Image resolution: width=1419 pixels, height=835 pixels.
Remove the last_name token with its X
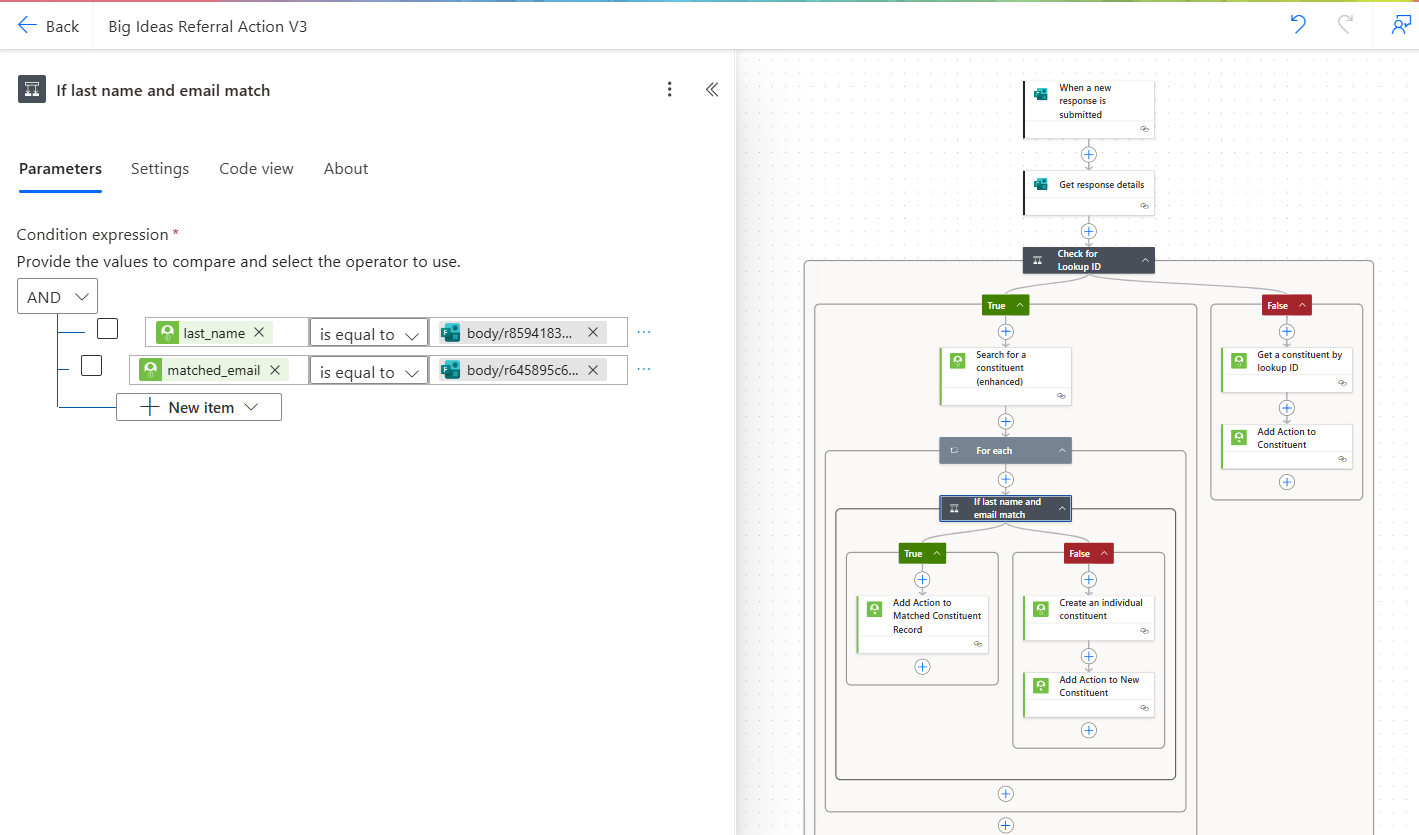click(x=258, y=332)
